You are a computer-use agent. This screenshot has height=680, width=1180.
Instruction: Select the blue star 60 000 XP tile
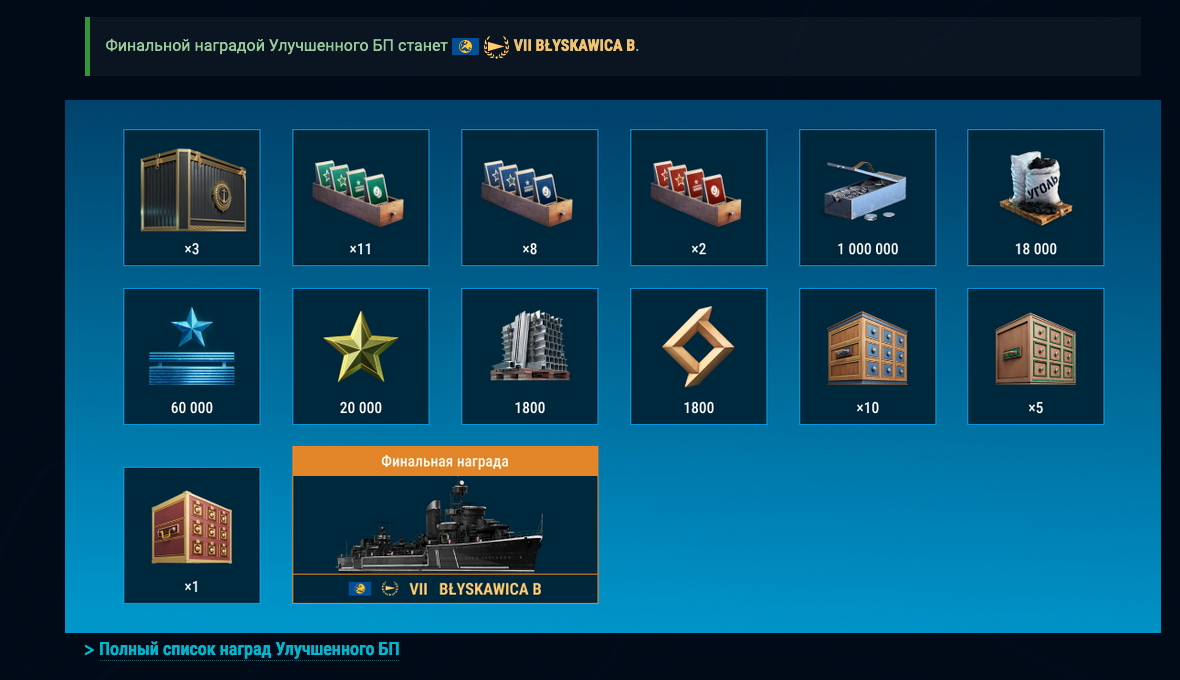pyautogui.click(x=192, y=357)
